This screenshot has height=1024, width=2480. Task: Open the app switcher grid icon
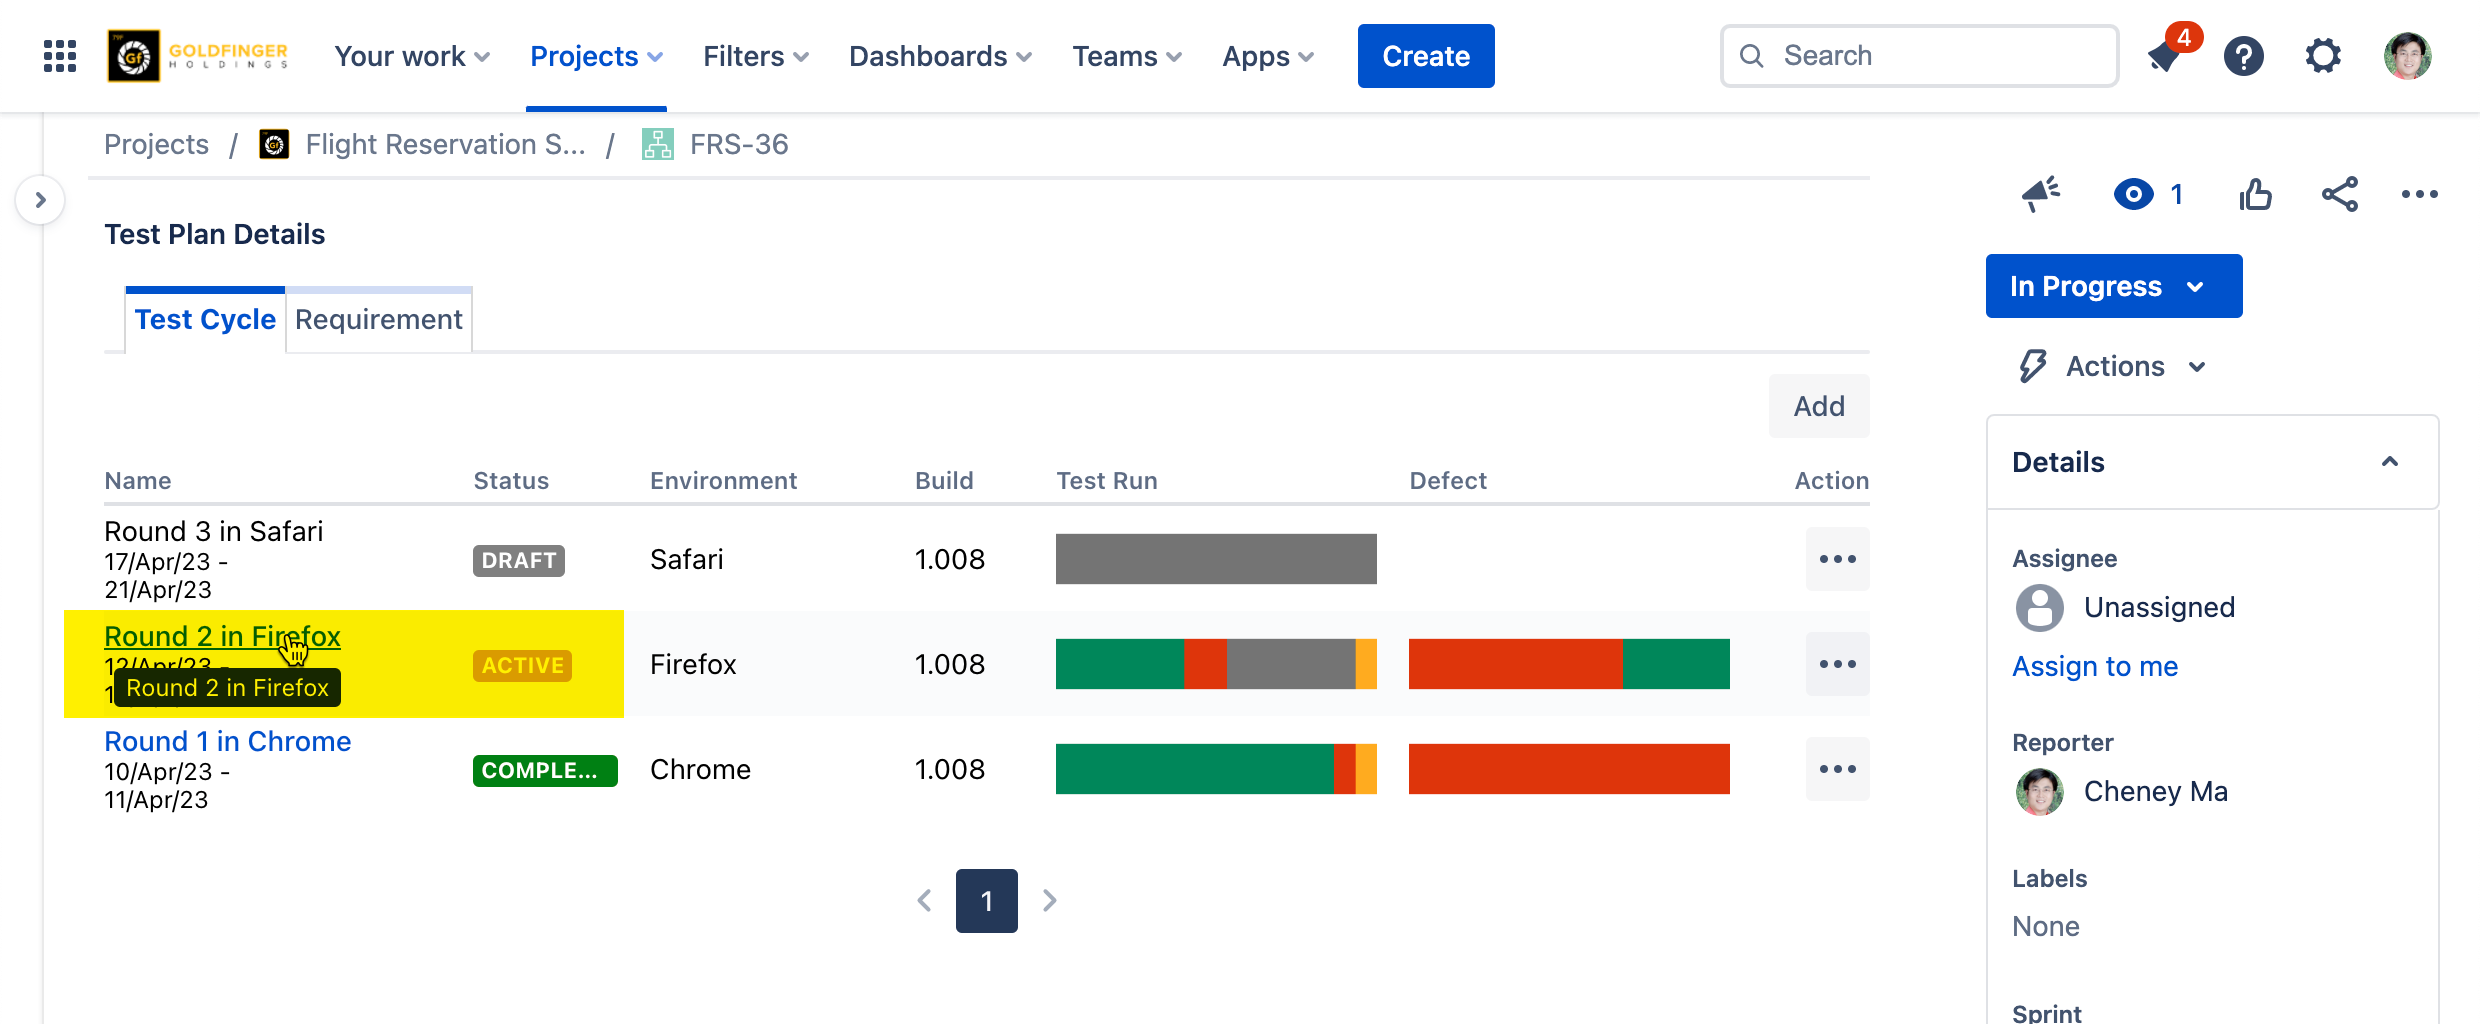tap(60, 56)
